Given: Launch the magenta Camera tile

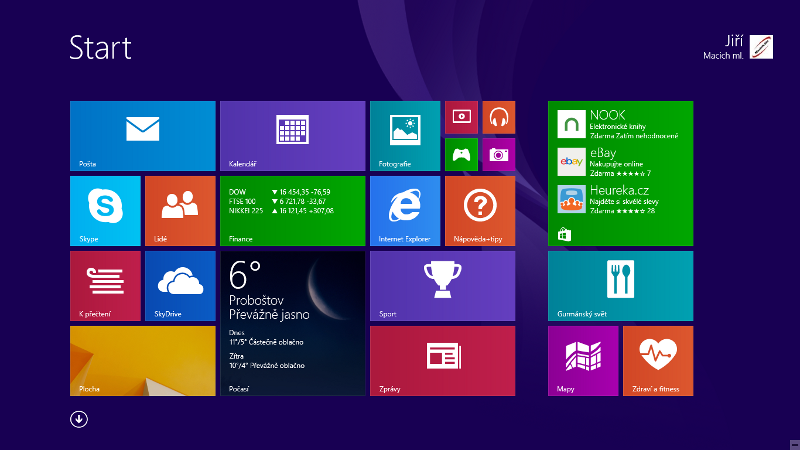Looking at the screenshot, I should click(499, 154).
